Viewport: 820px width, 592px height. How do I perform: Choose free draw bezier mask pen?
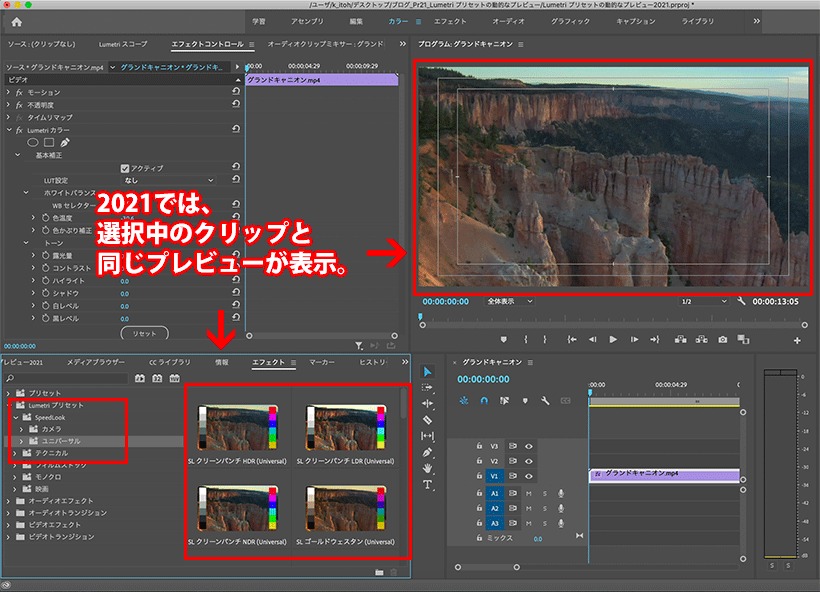65,142
